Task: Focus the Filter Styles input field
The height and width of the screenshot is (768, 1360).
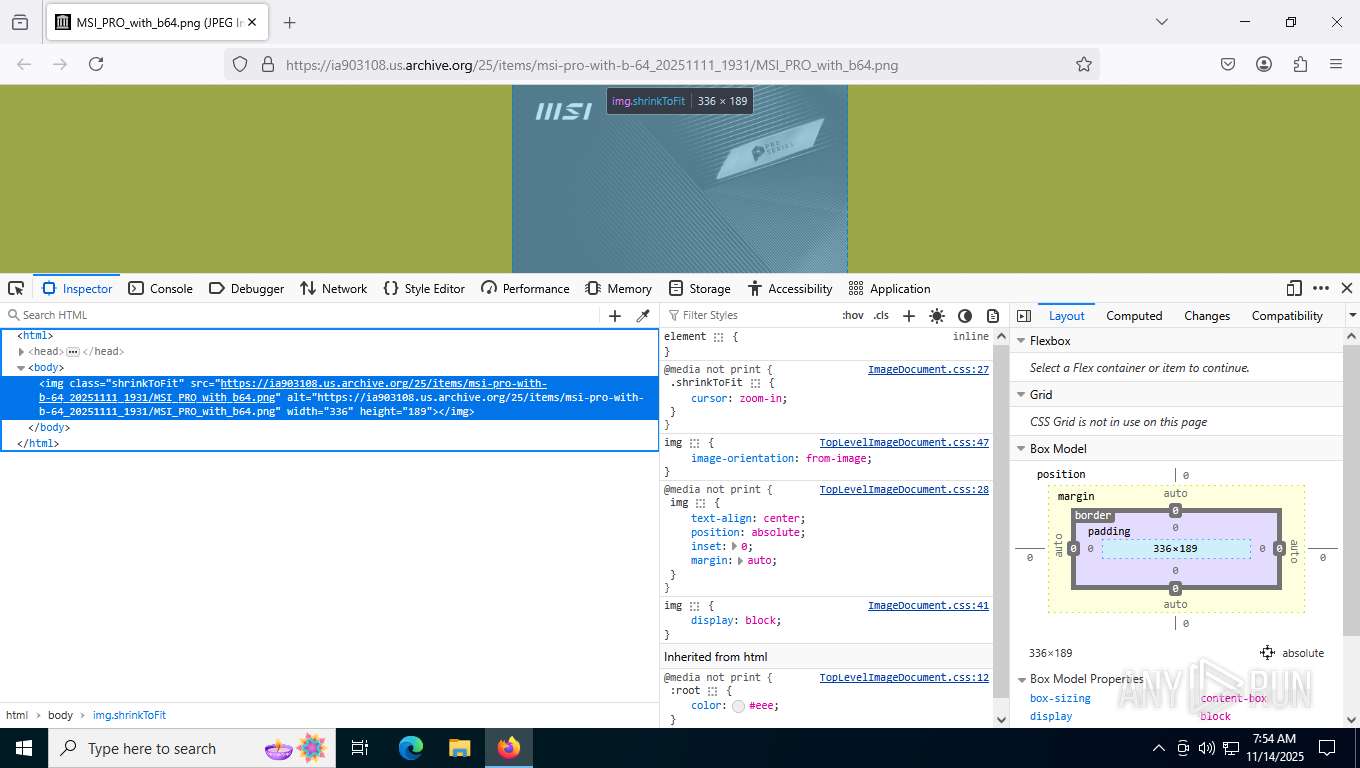Action: pos(750,315)
